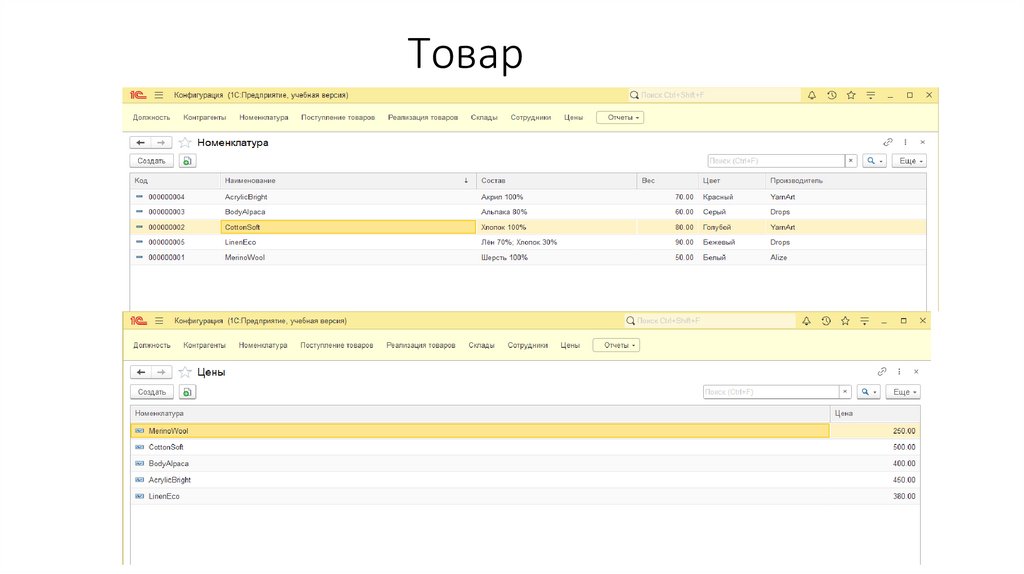Image resolution: width=1024 pixels, height=574 pixels.
Task: Go forward arrow in Цены form
Action: pos(161,372)
